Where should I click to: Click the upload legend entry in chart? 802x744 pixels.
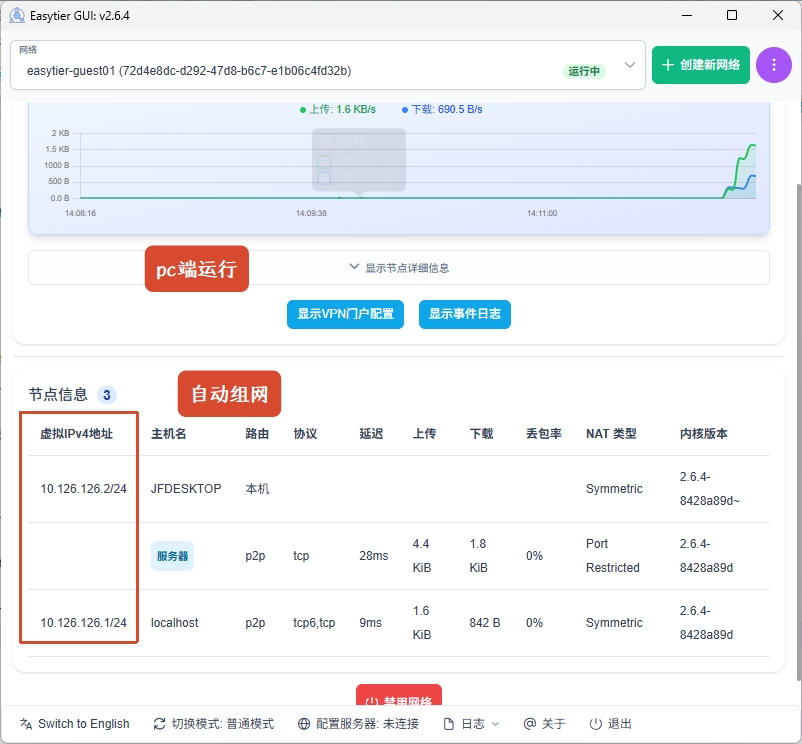click(x=338, y=109)
